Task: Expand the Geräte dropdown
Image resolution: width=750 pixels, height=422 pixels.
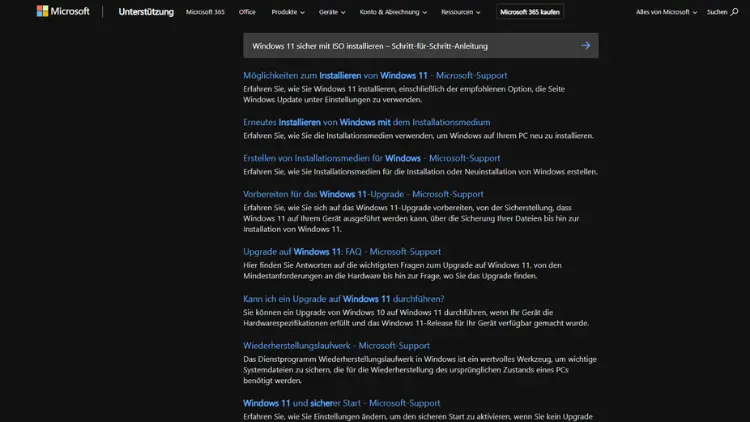Action: [331, 12]
